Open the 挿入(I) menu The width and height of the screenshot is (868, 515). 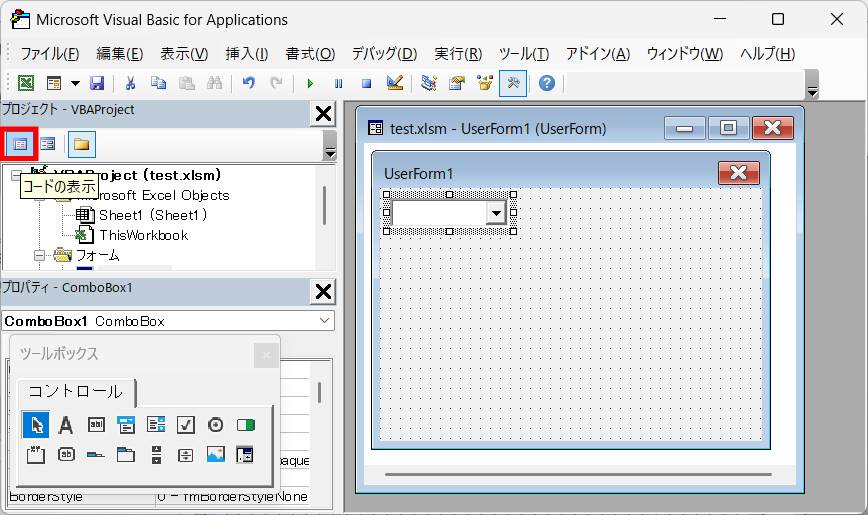247,54
